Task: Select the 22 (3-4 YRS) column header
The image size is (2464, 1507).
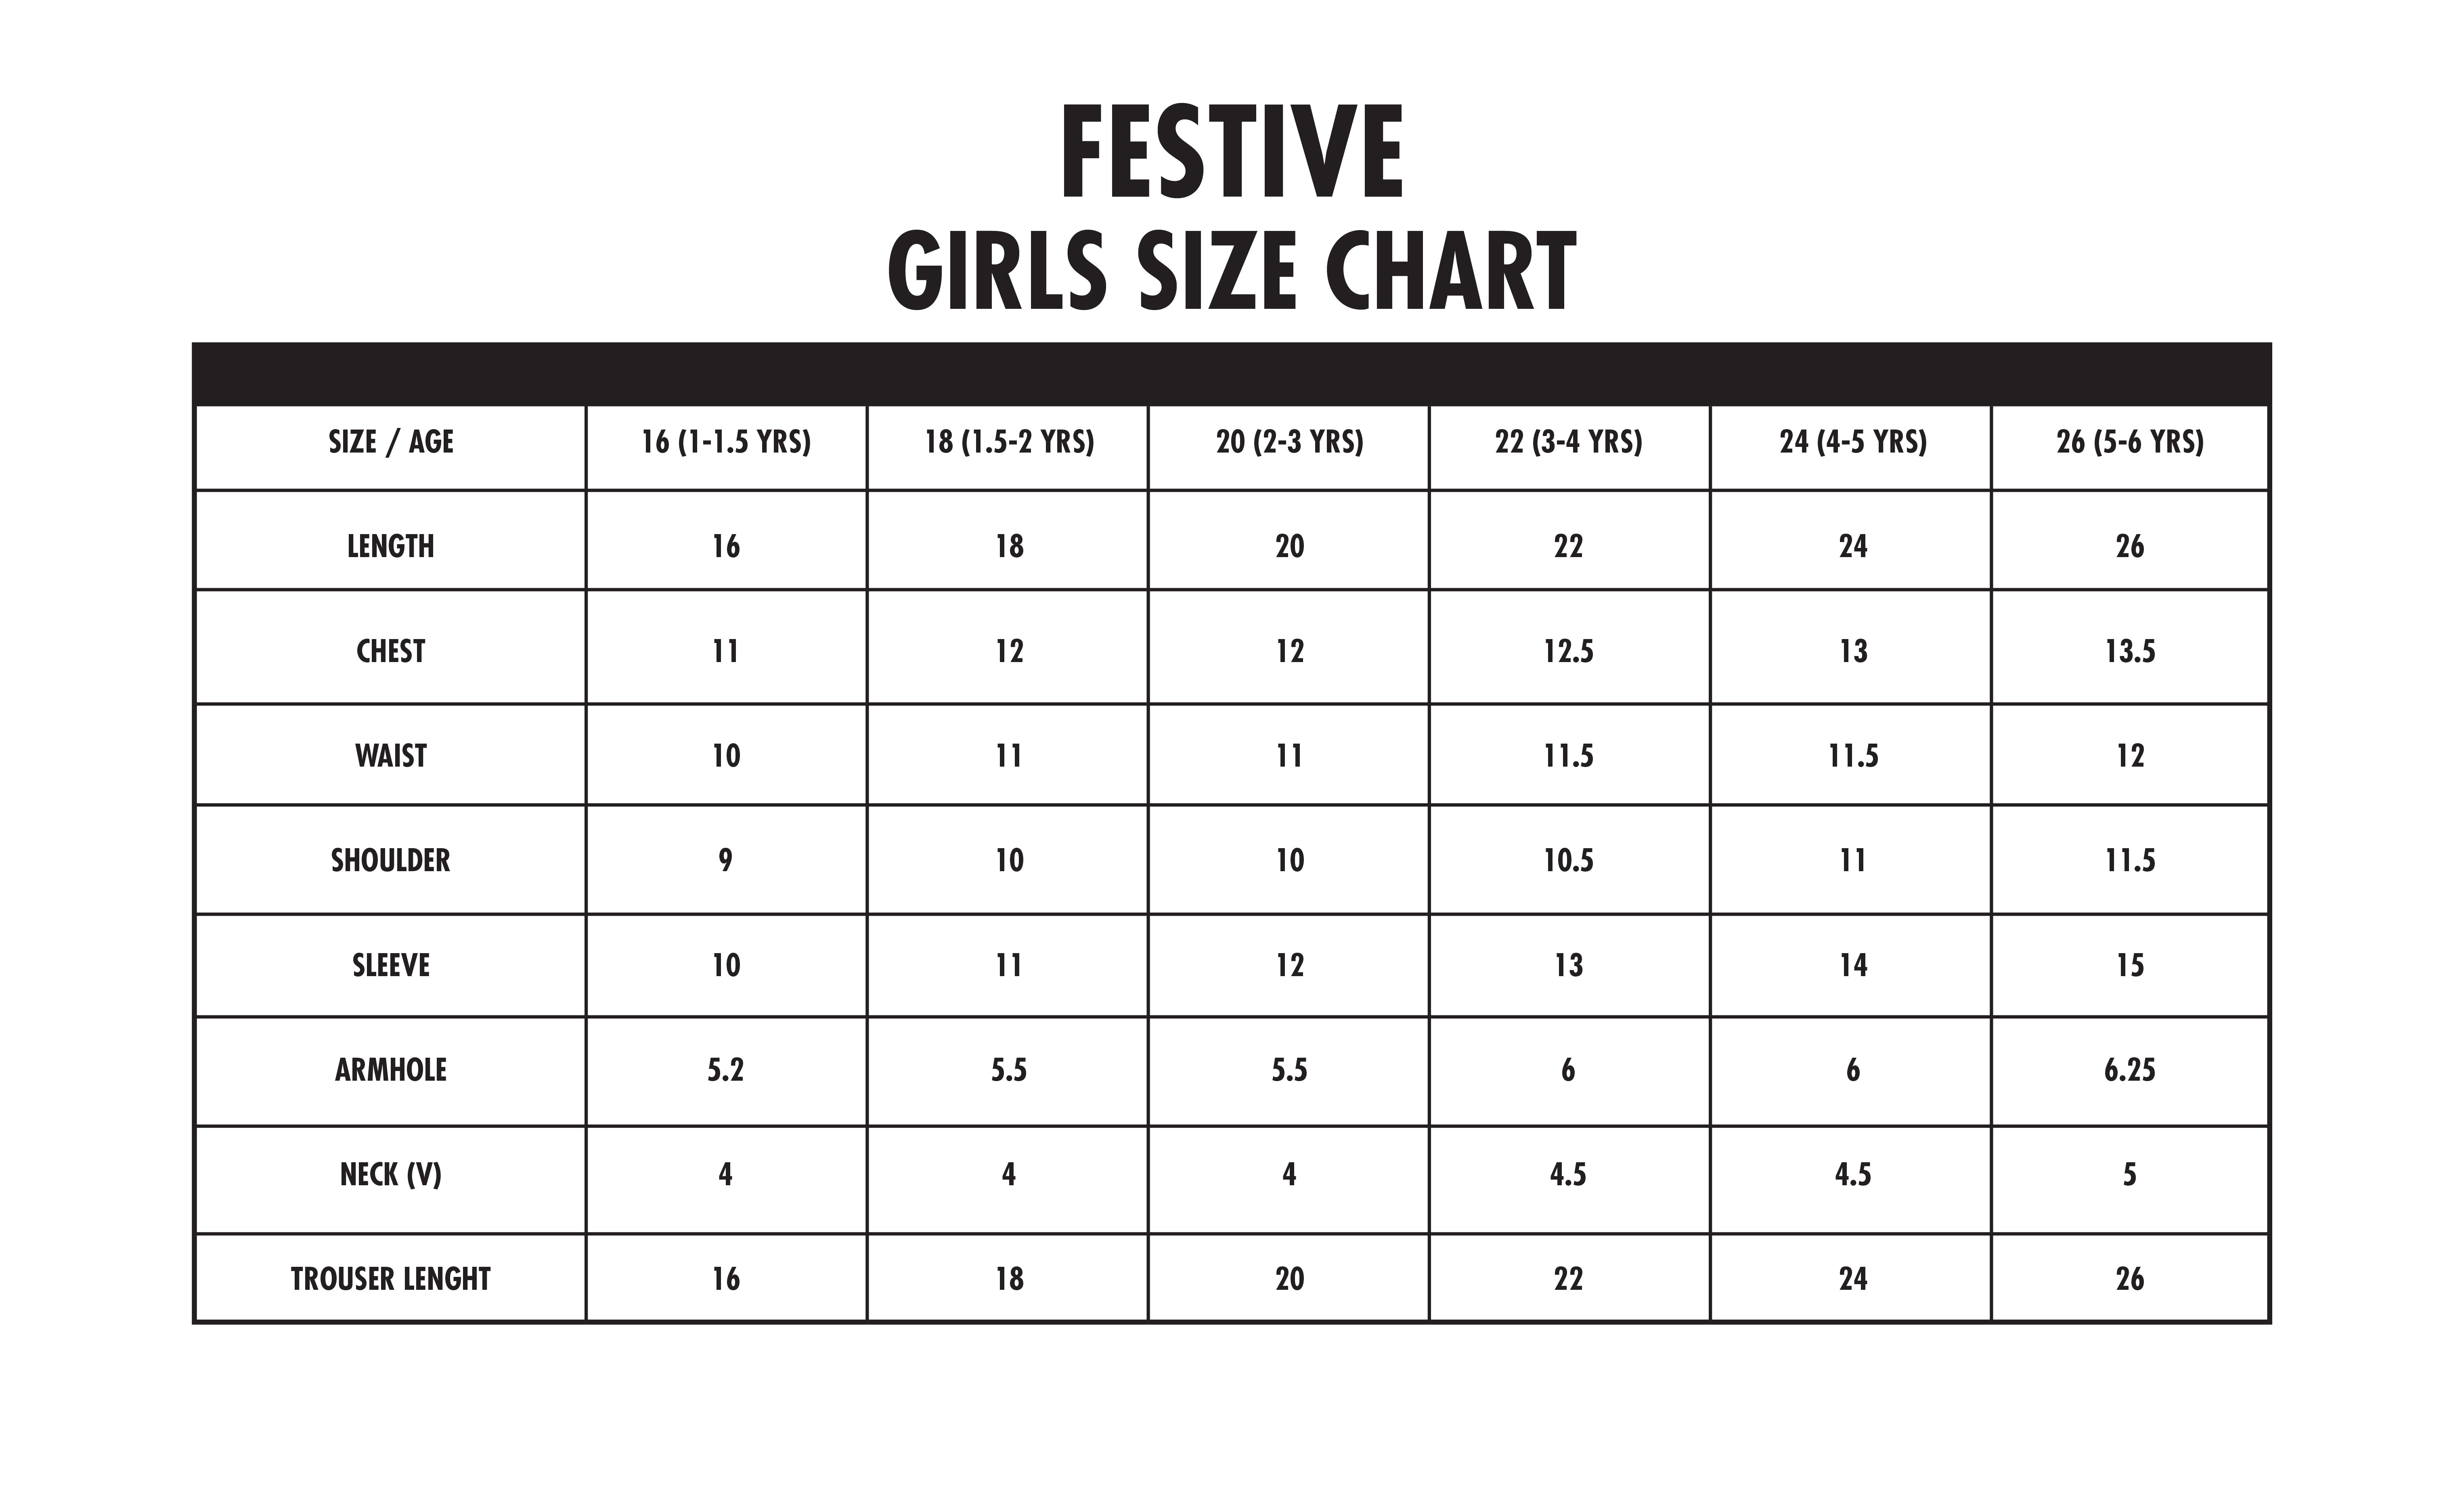Action: point(1568,442)
